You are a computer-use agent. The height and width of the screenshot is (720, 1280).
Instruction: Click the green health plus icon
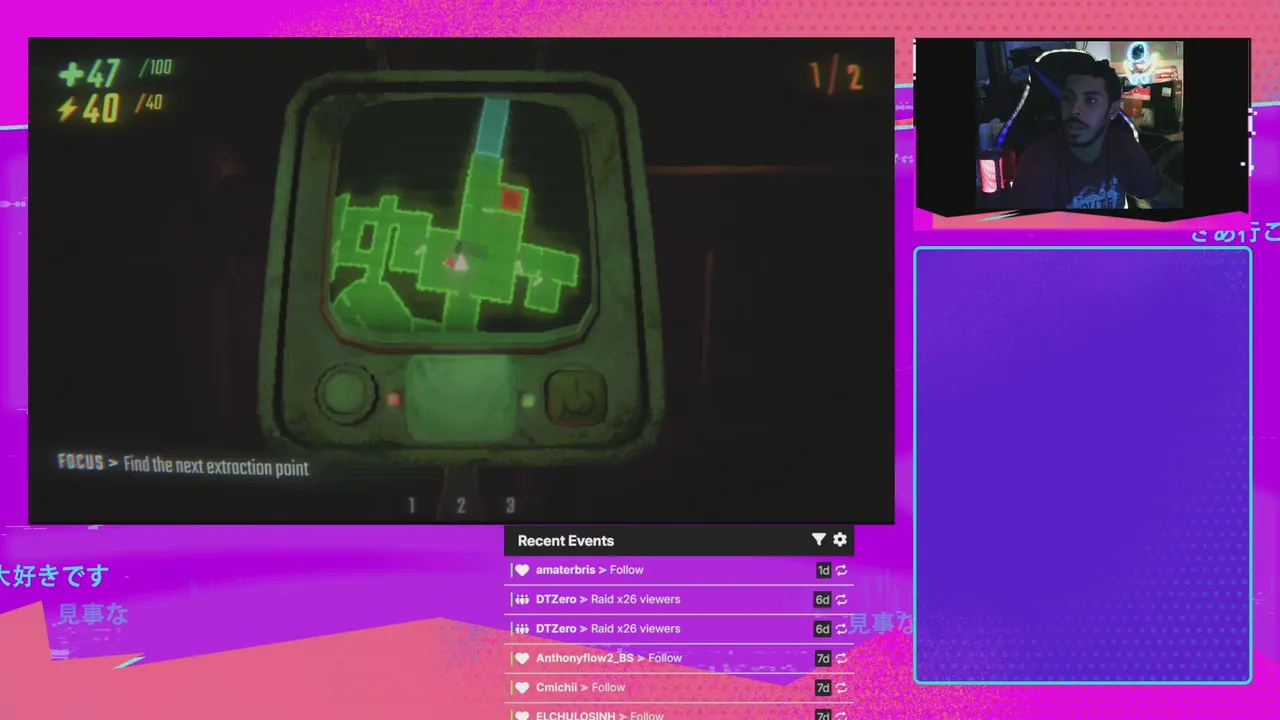pos(70,75)
